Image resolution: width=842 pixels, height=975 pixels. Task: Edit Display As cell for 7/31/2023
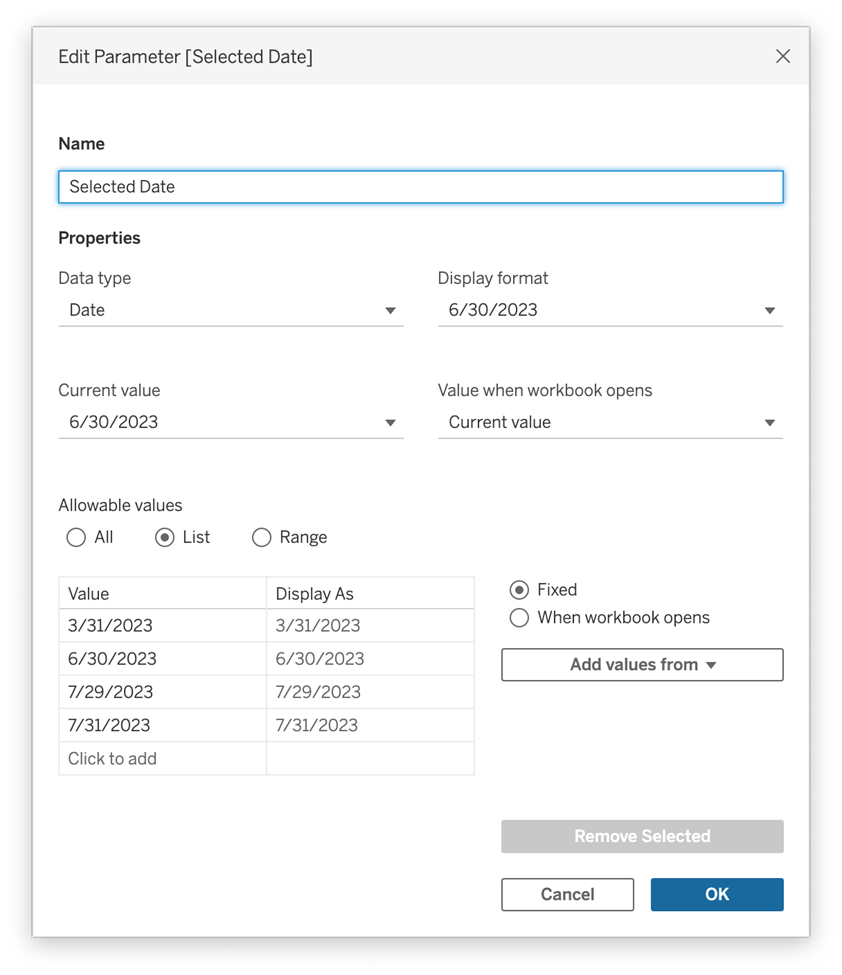click(x=371, y=725)
